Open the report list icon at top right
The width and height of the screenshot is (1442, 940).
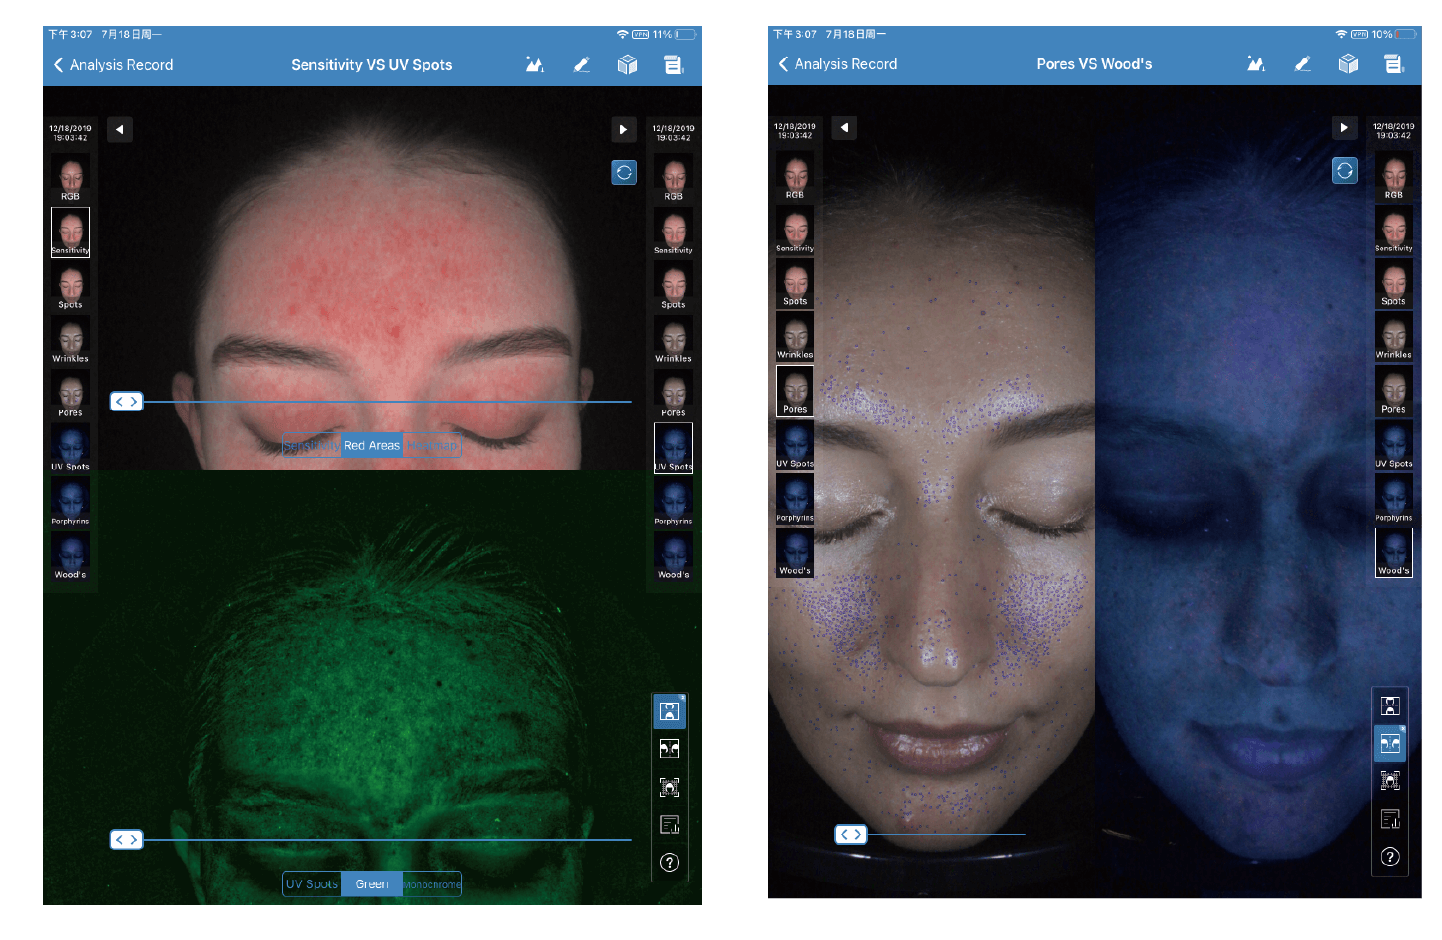point(1395,63)
